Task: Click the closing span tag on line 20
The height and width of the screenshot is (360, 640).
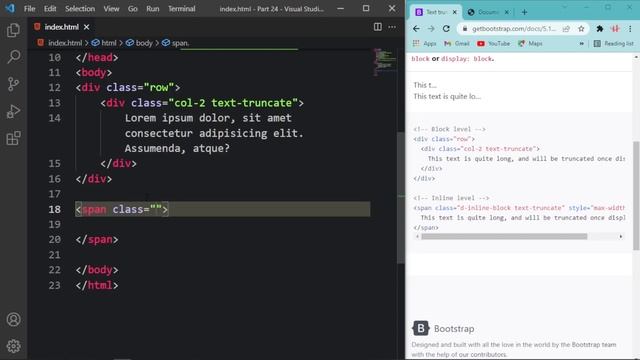Action: pyautogui.click(x=97, y=240)
